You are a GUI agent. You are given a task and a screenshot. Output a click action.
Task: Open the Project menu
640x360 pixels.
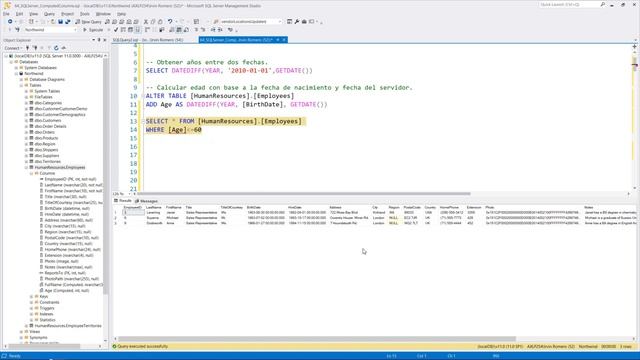click(x=67, y=14)
